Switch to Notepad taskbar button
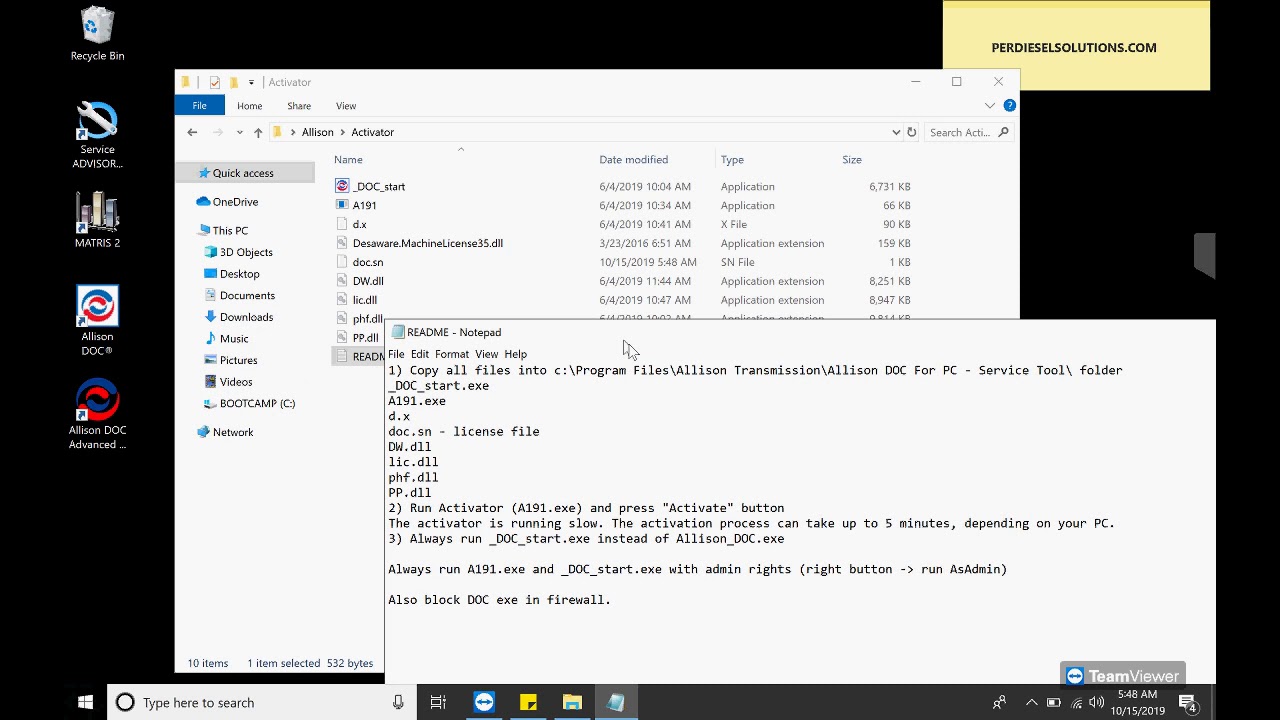The width and height of the screenshot is (1280, 720). pyautogui.click(x=616, y=702)
